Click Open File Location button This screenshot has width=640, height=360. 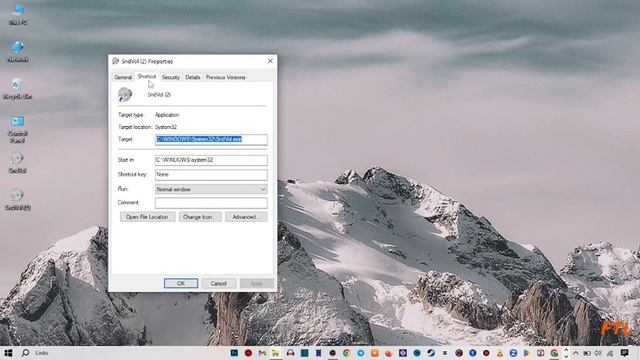coord(147,217)
